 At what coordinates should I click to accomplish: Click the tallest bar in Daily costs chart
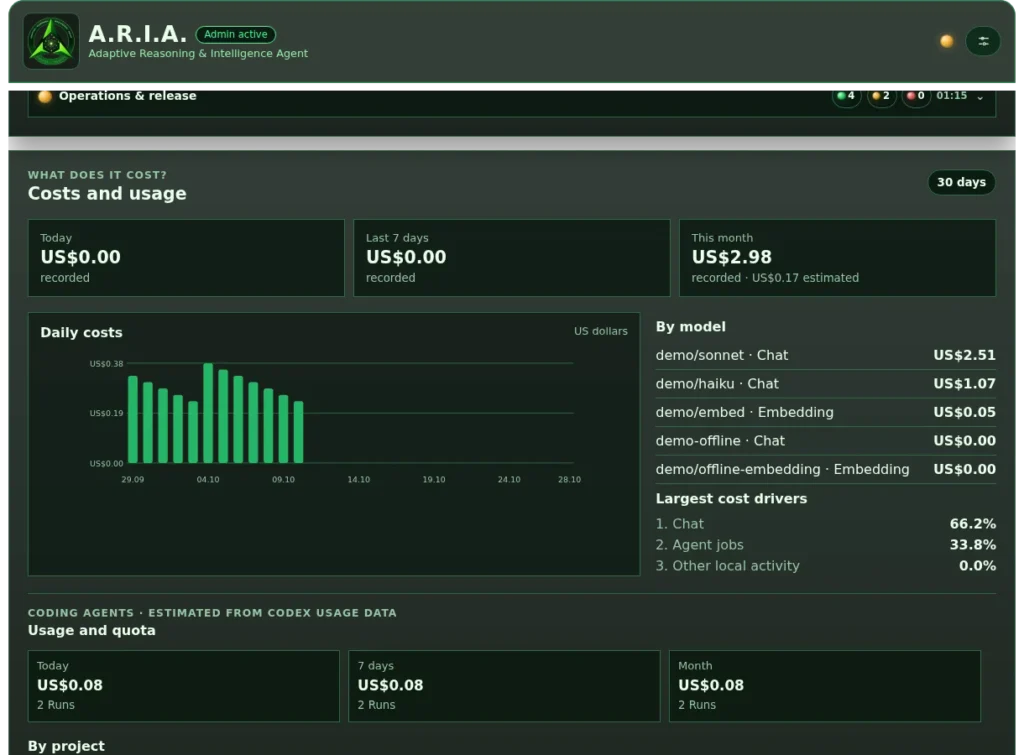click(x=208, y=413)
